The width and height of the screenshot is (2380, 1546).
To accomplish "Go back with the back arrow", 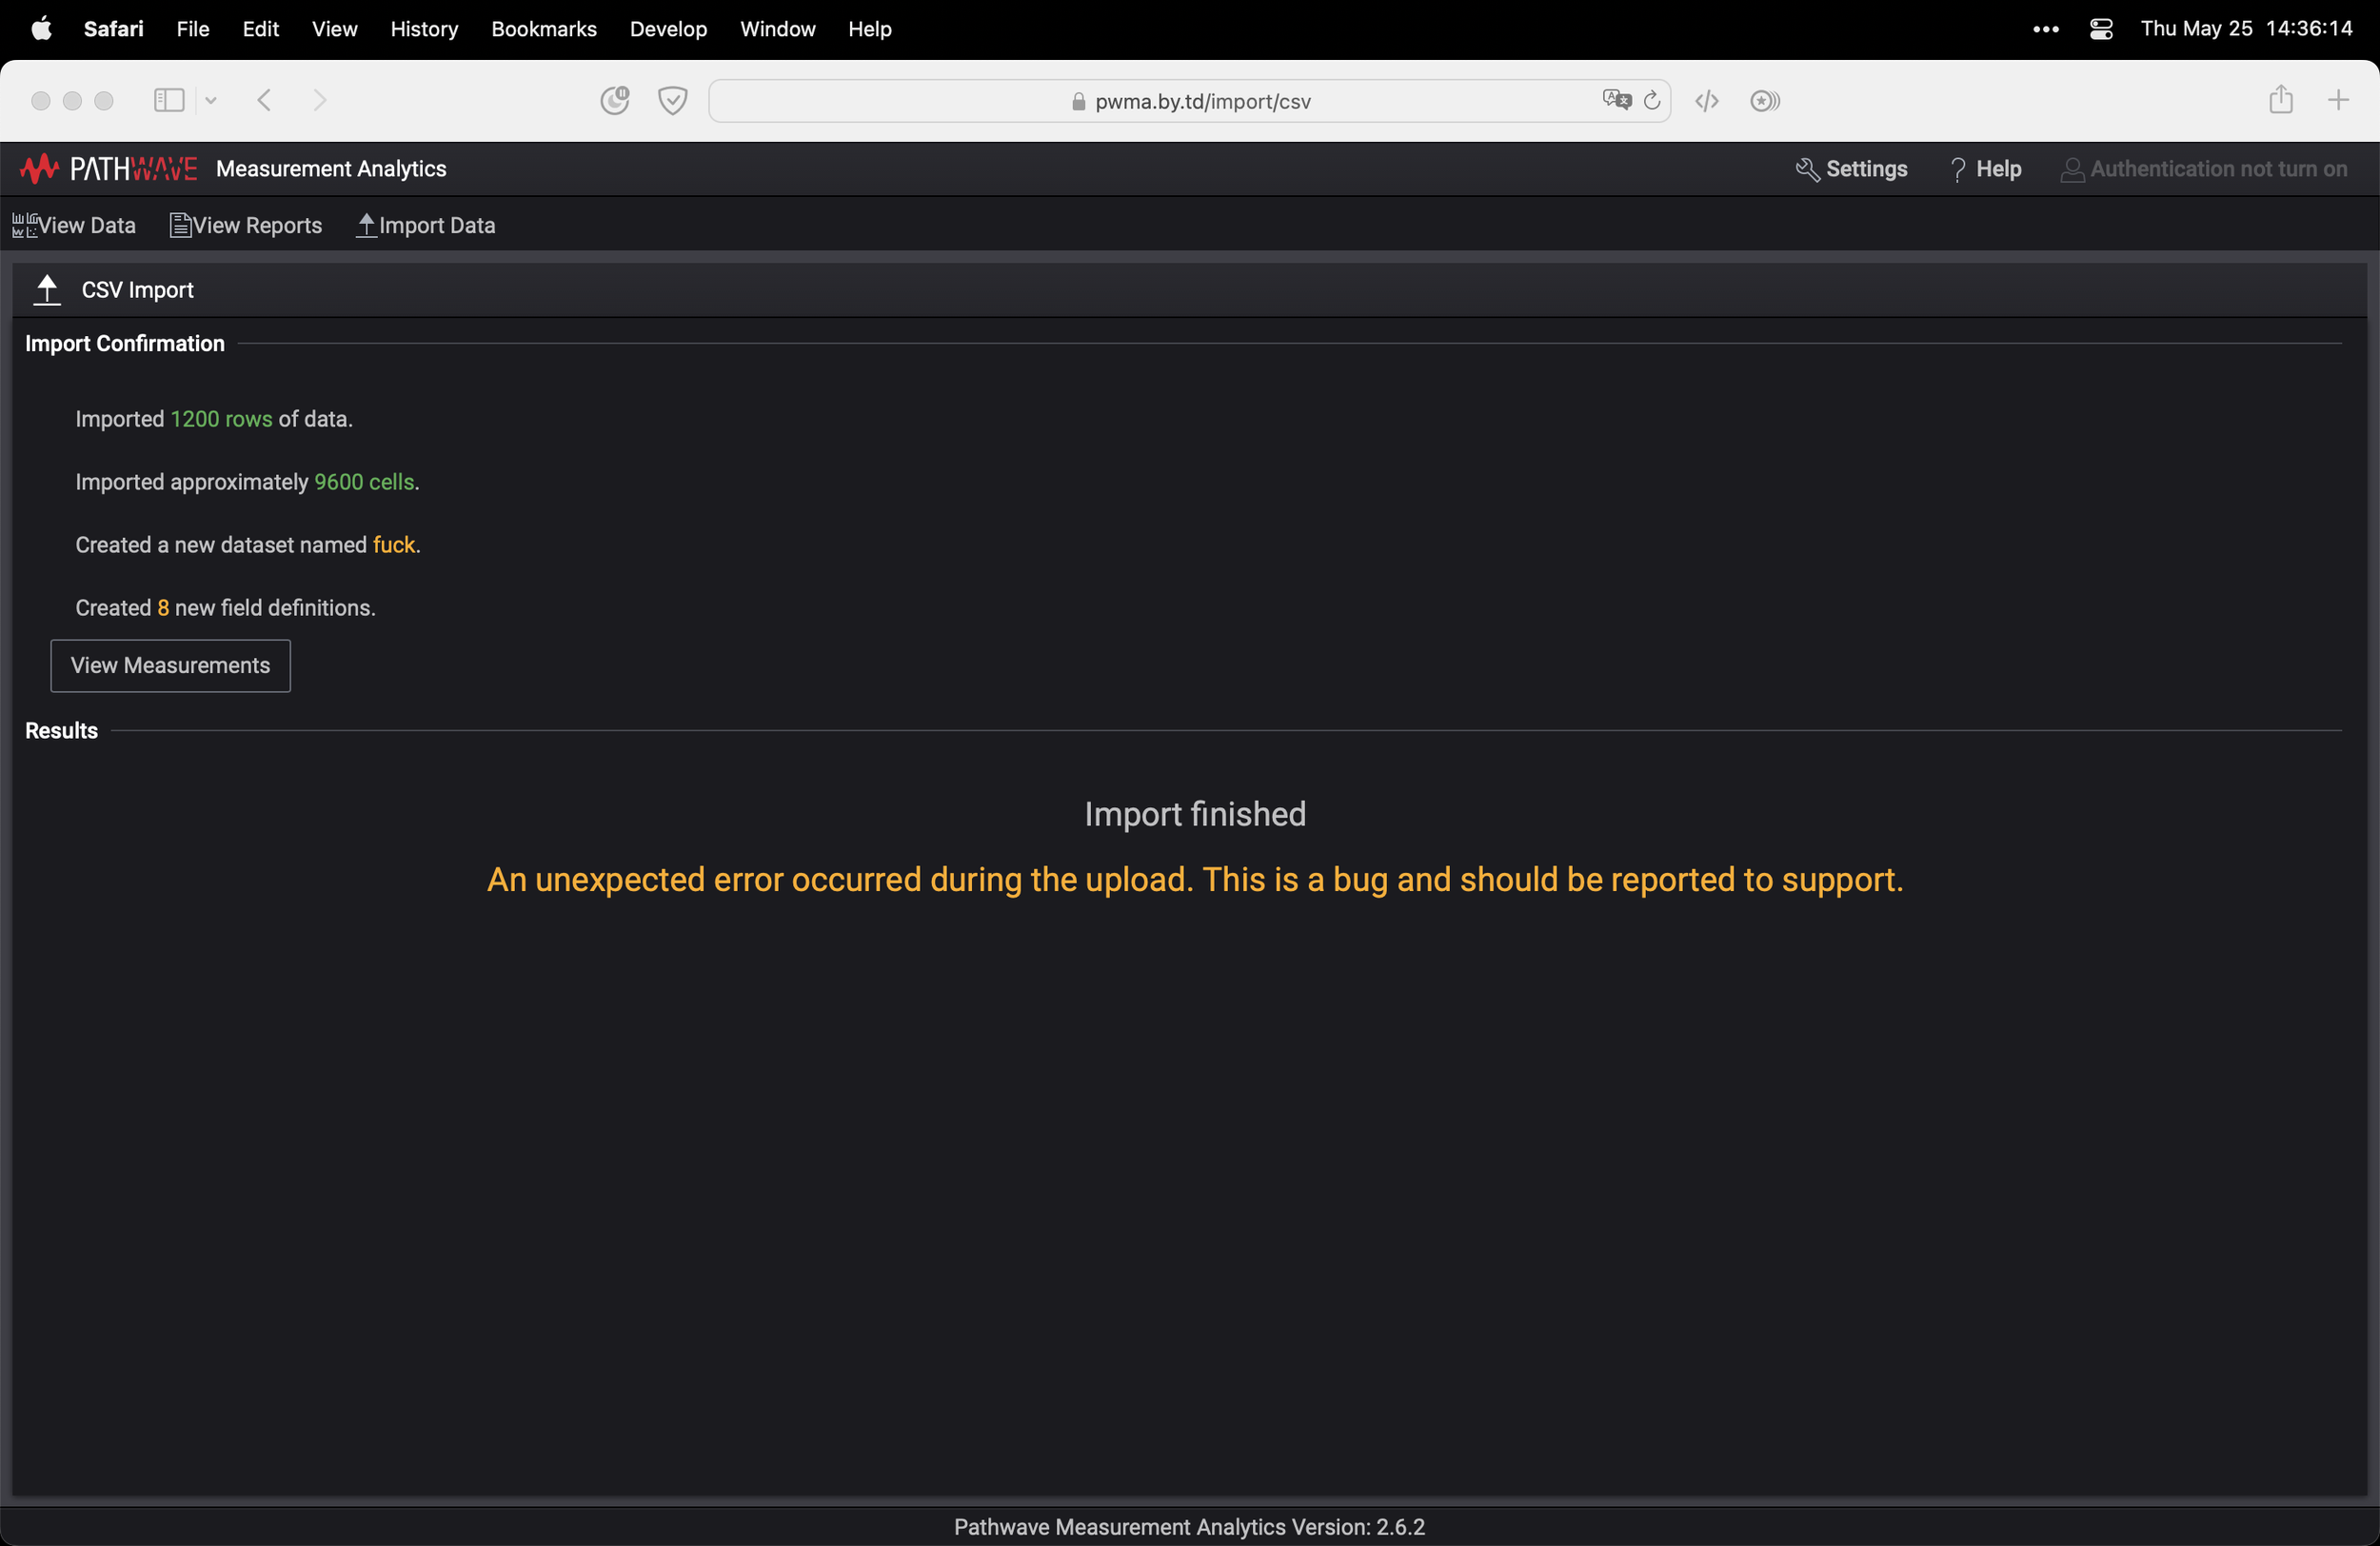I will click(265, 100).
